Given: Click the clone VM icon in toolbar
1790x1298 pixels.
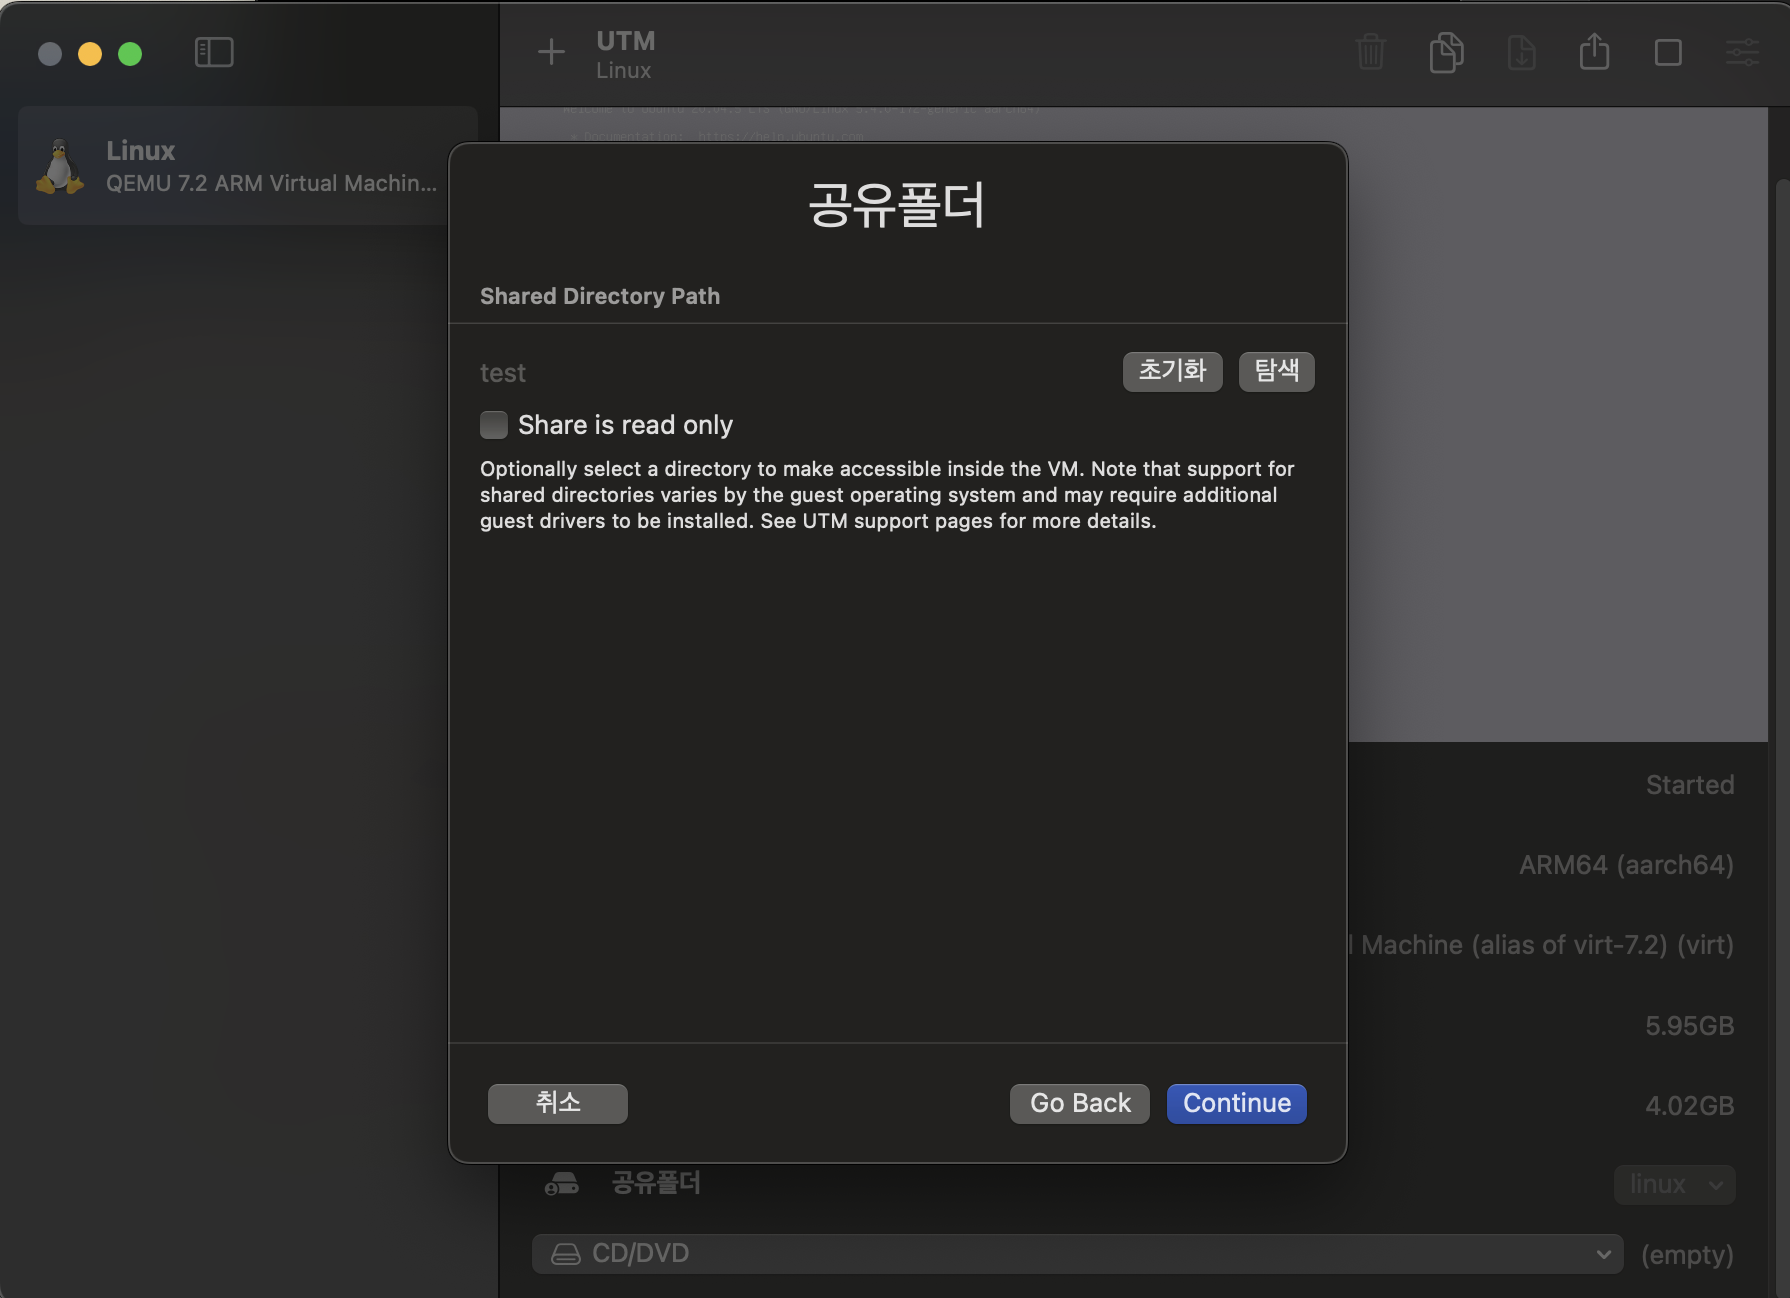Looking at the screenshot, I should click(1446, 52).
